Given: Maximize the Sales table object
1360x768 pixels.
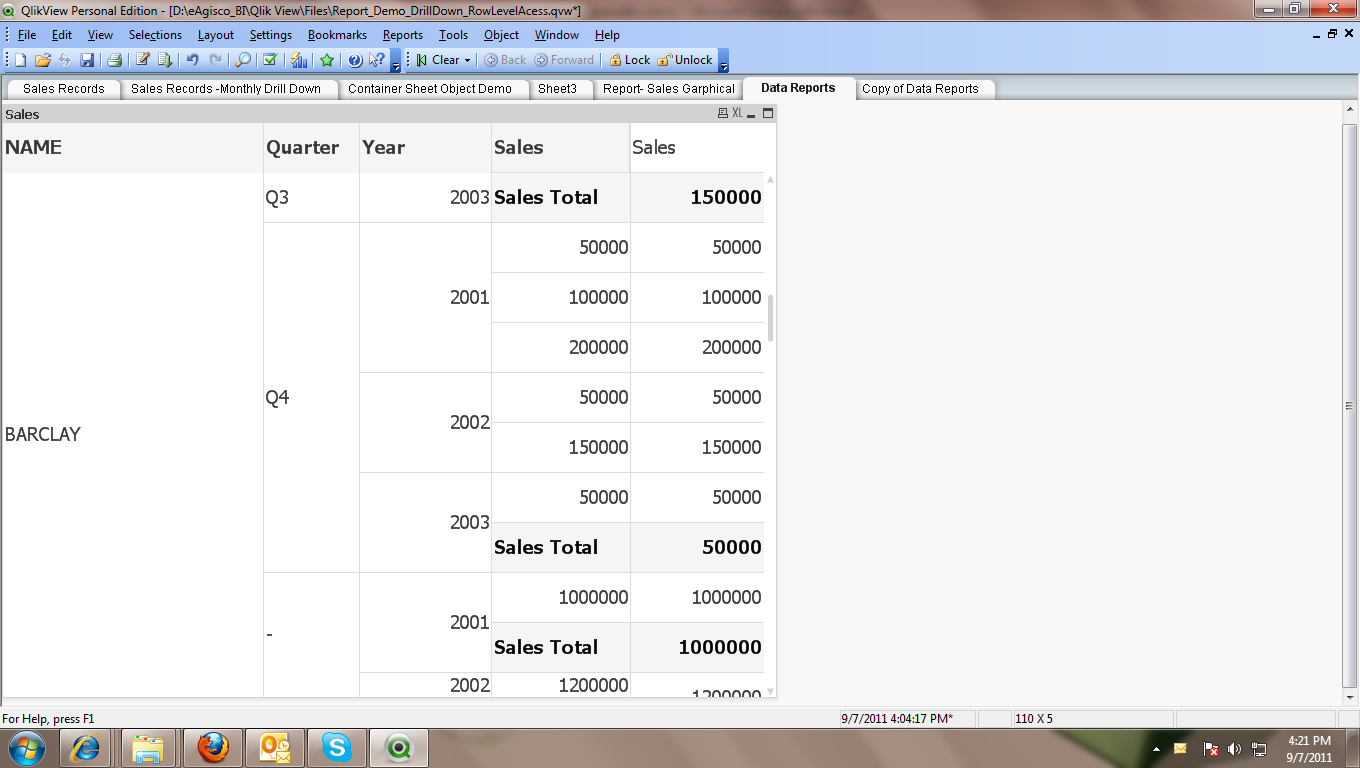Looking at the screenshot, I should coord(768,114).
